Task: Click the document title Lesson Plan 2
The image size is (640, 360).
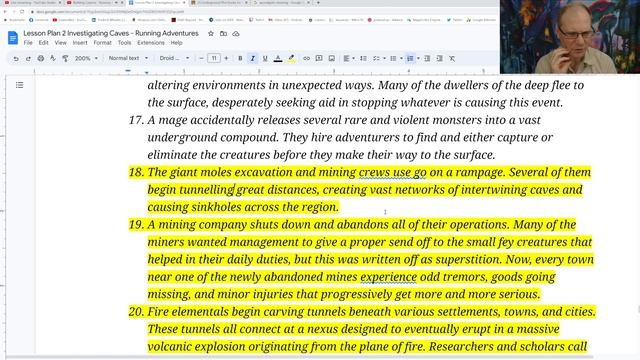Action: pyautogui.click(x=111, y=33)
